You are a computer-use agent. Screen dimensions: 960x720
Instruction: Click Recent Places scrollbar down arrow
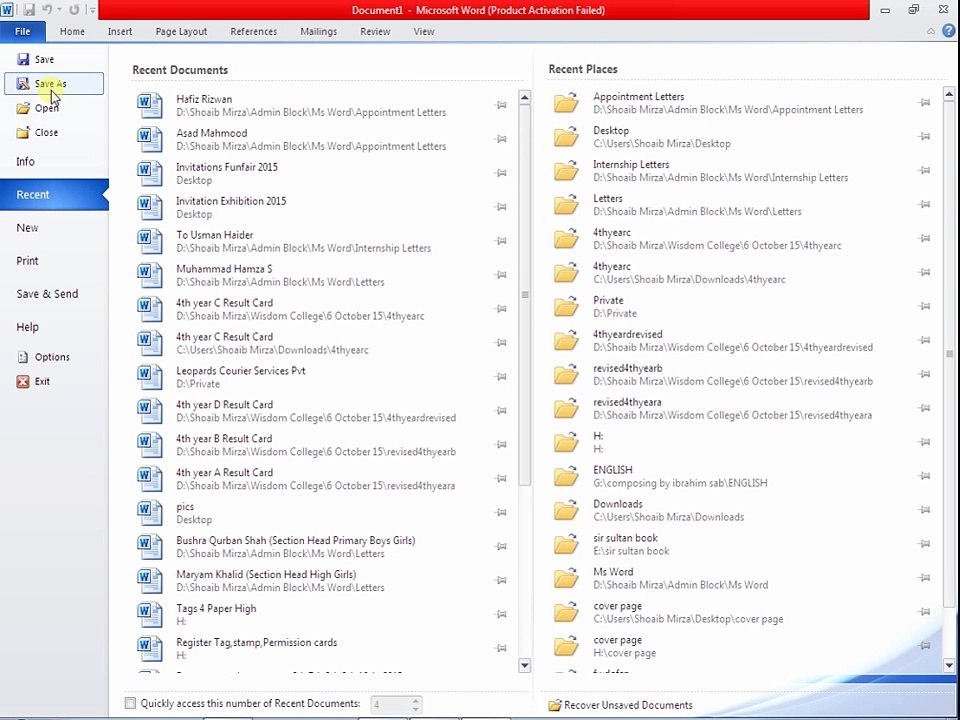point(949,666)
